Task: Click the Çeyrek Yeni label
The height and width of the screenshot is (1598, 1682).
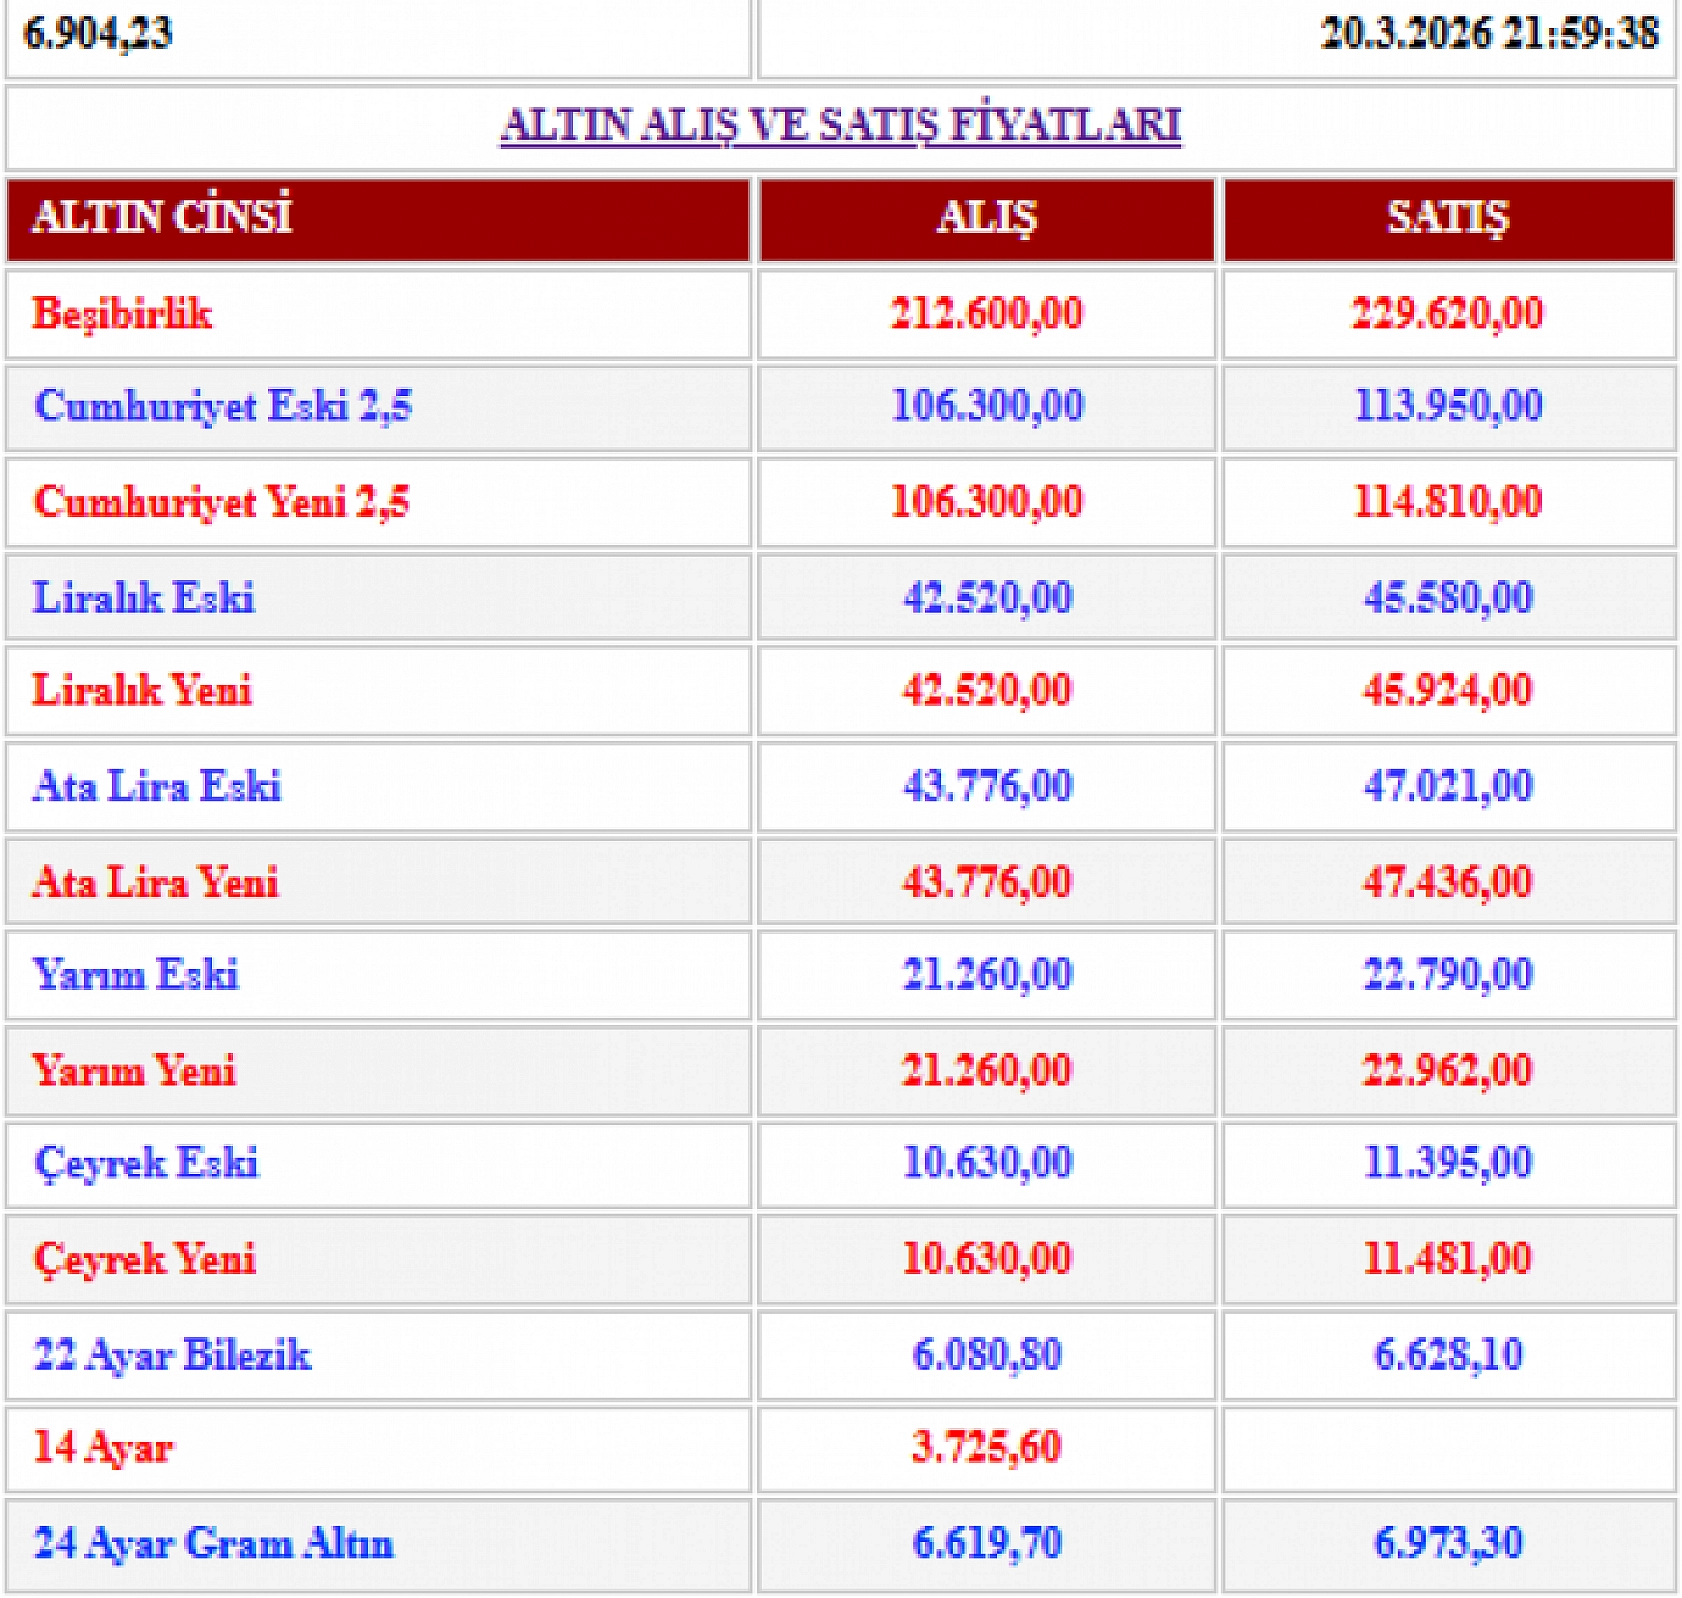Action: [x=145, y=1259]
